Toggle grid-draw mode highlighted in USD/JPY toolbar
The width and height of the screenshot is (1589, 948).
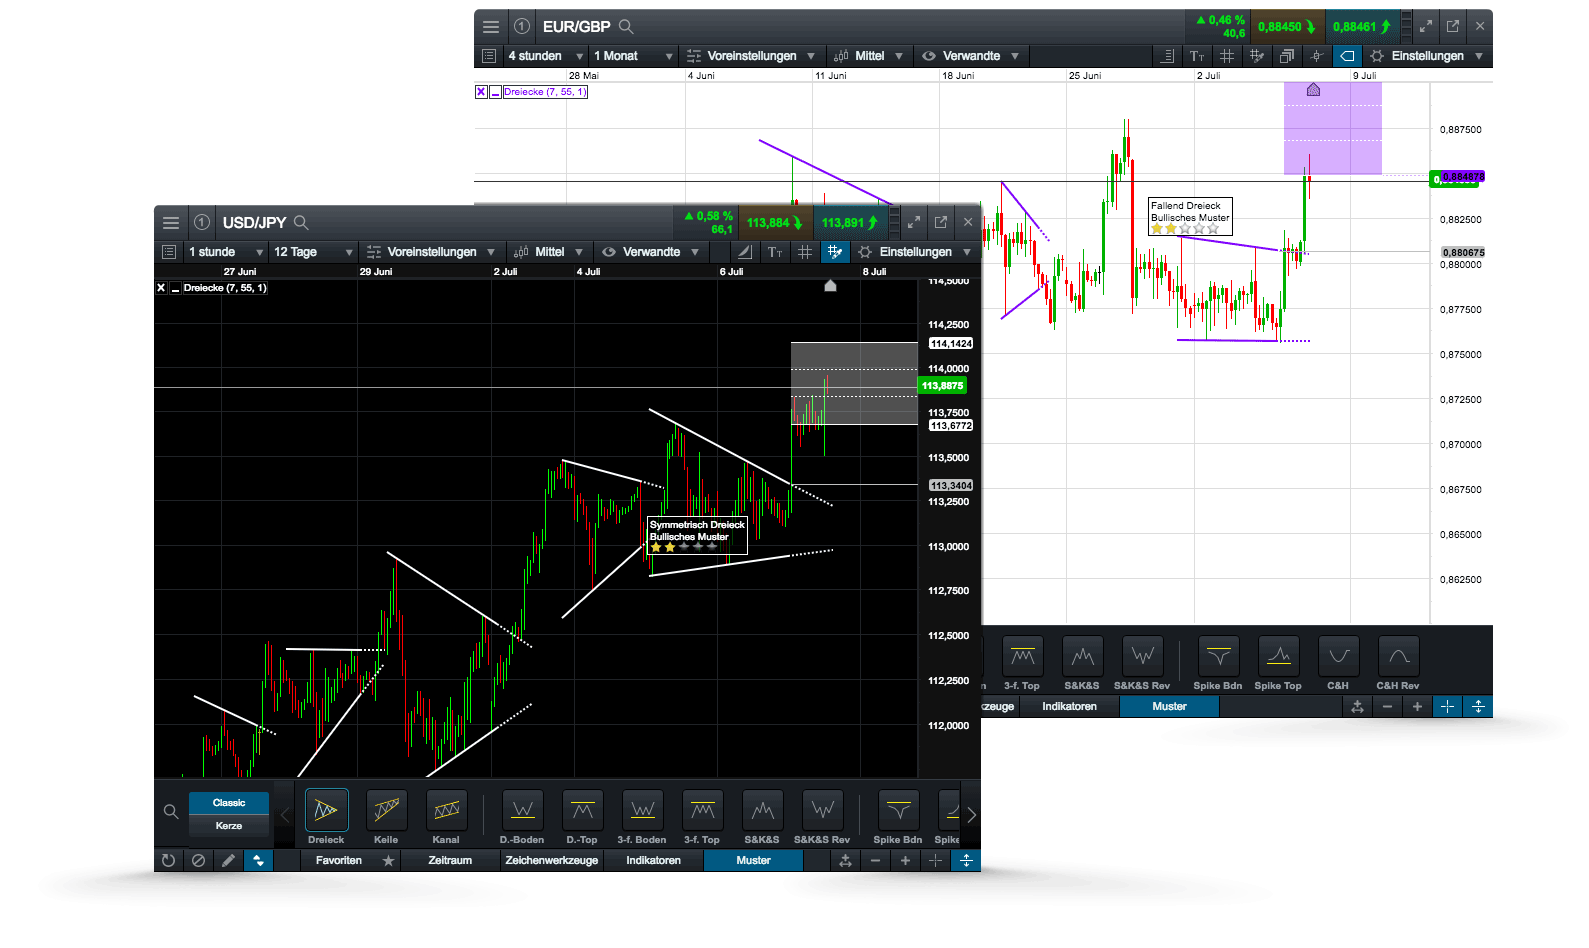click(x=834, y=252)
